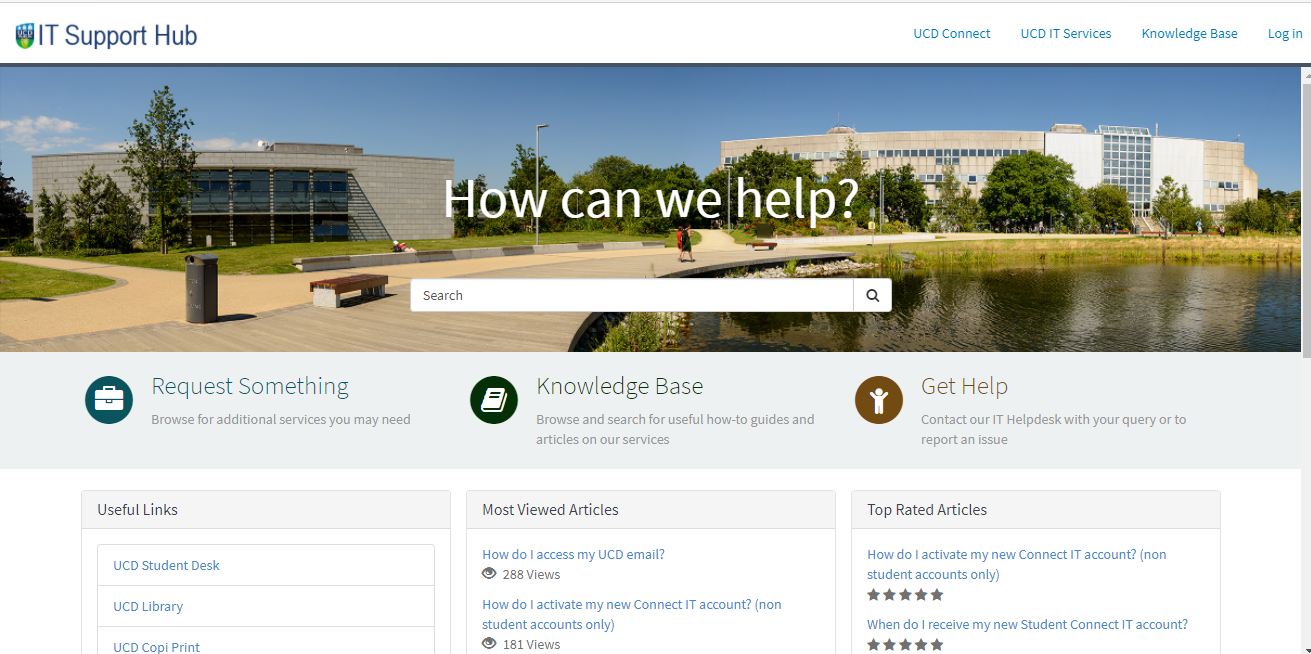Select the UCD Copi Print link
The image size is (1311, 654).
point(156,646)
